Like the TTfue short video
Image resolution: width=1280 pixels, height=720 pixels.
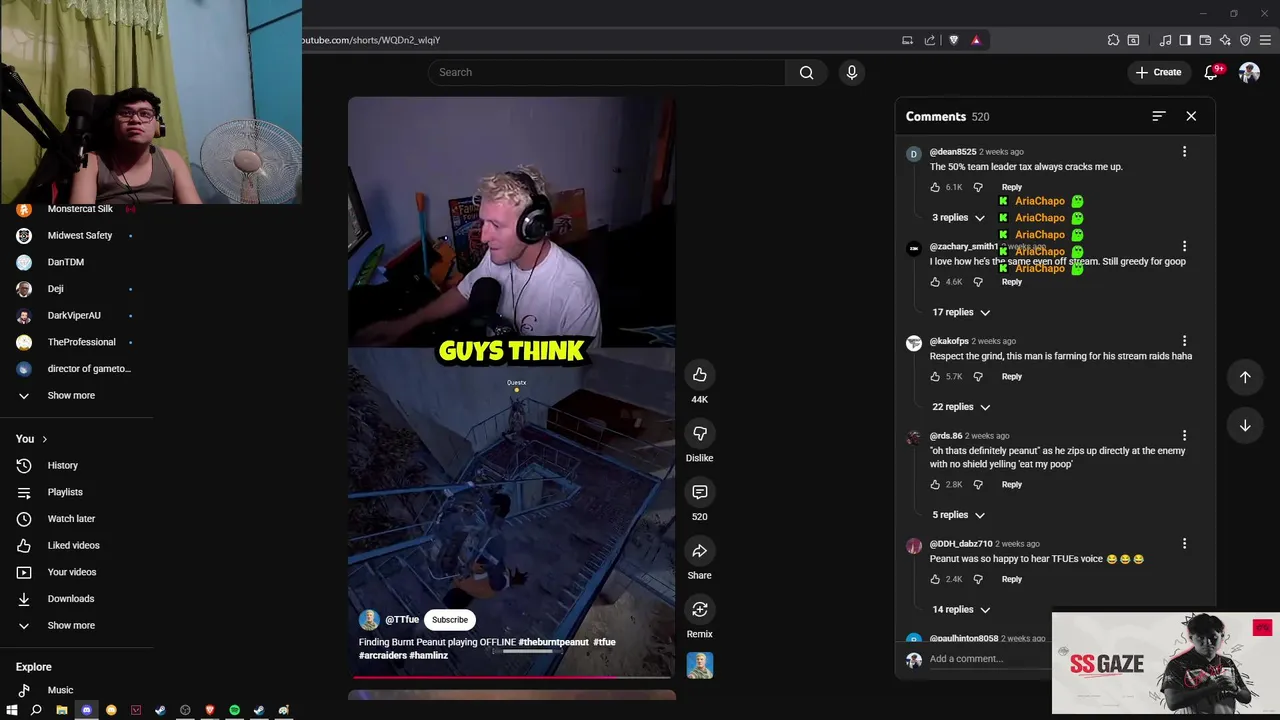tap(699, 375)
